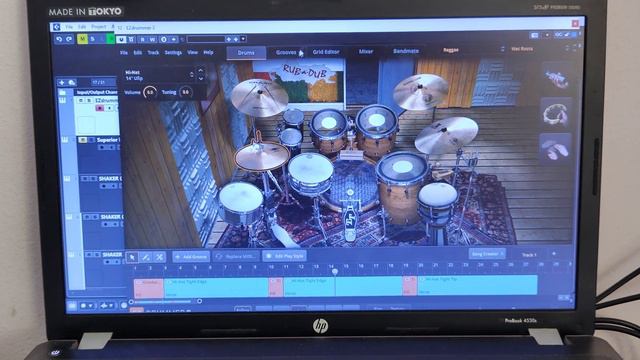
Task: Open the Mixer tab
Action: click(x=366, y=51)
